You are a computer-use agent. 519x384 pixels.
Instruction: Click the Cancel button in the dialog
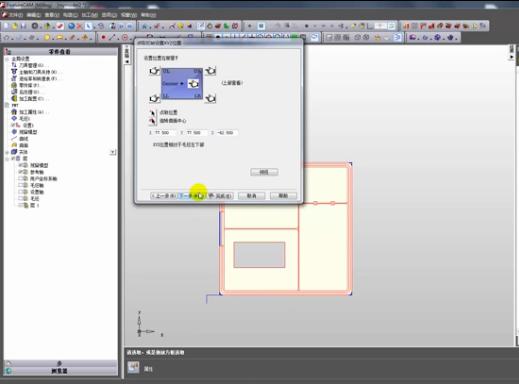252,196
